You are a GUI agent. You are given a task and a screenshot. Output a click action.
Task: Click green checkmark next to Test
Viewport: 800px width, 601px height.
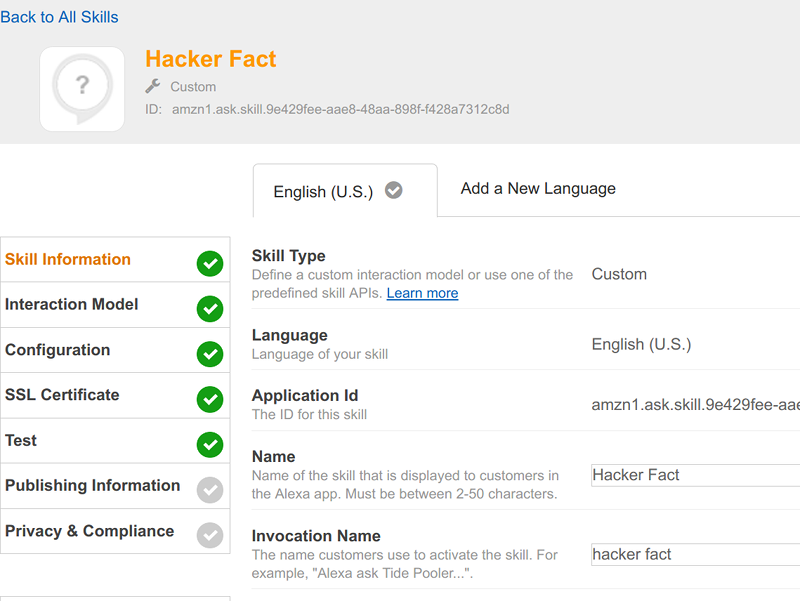tap(210, 444)
